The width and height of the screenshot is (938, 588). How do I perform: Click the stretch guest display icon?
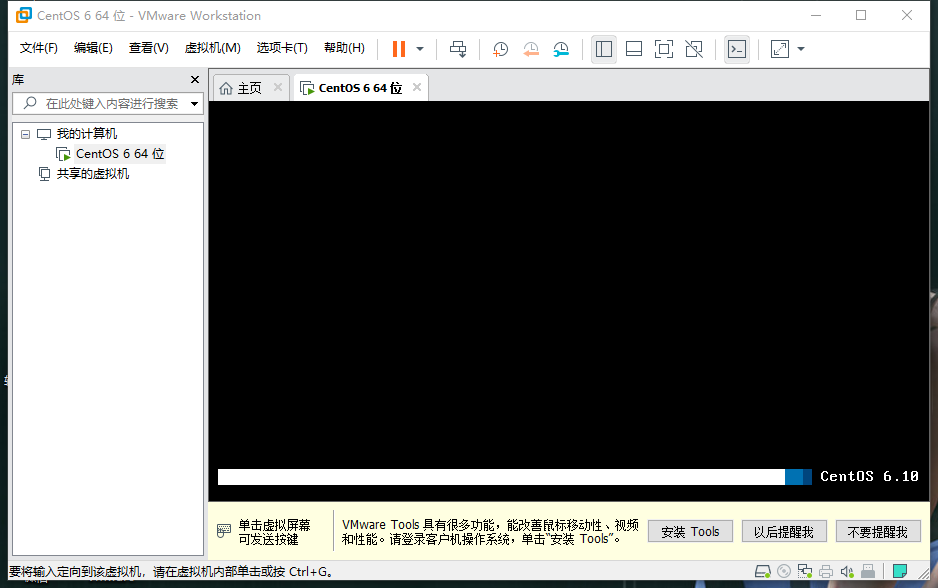(779, 49)
